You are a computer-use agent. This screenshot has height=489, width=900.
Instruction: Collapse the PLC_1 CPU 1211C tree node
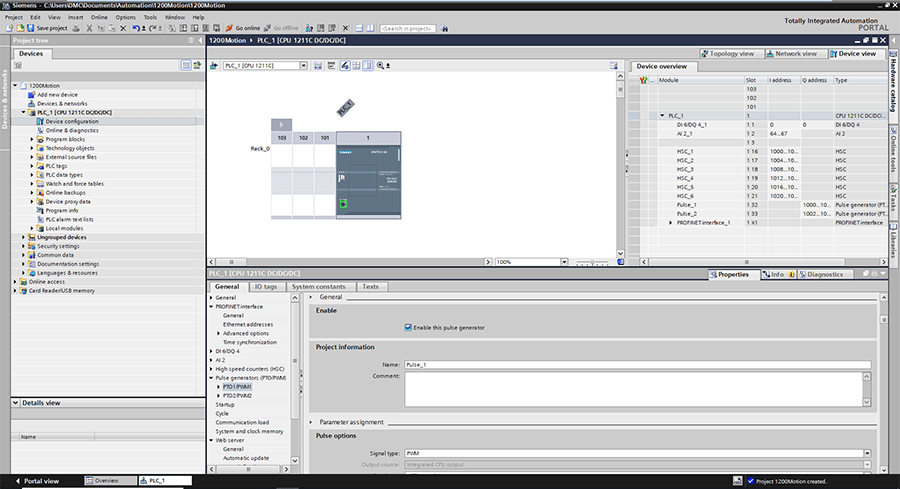[24, 112]
